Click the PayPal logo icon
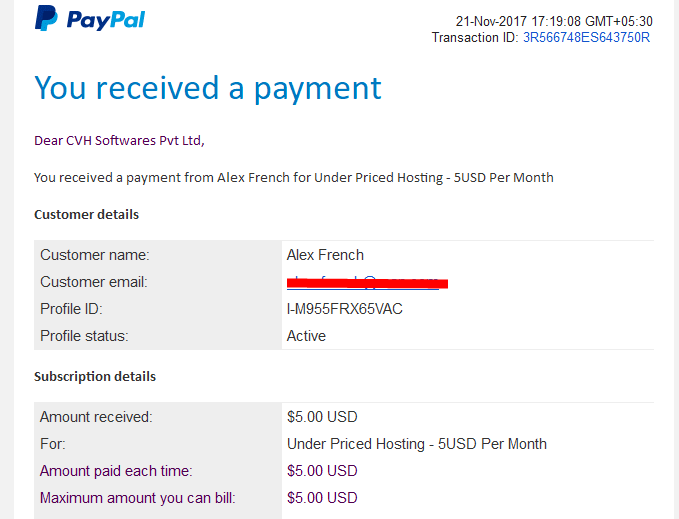This screenshot has height=519, width=679. pos(46,18)
